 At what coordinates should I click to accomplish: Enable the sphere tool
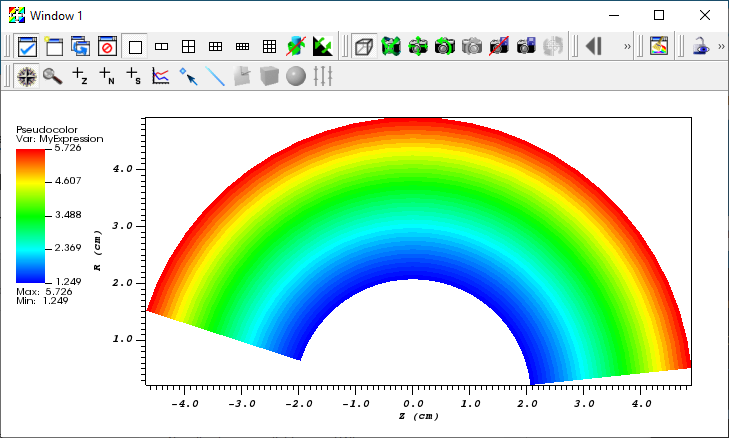click(x=296, y=76)
